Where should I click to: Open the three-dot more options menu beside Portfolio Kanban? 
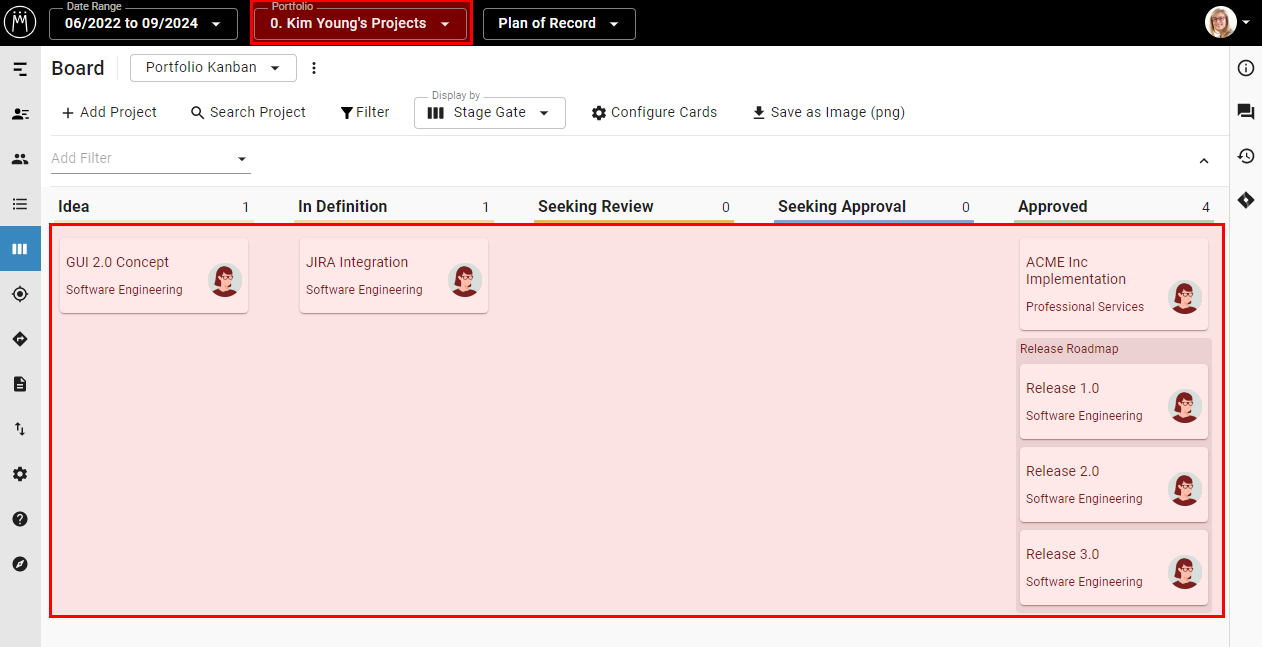click(314, 68)
